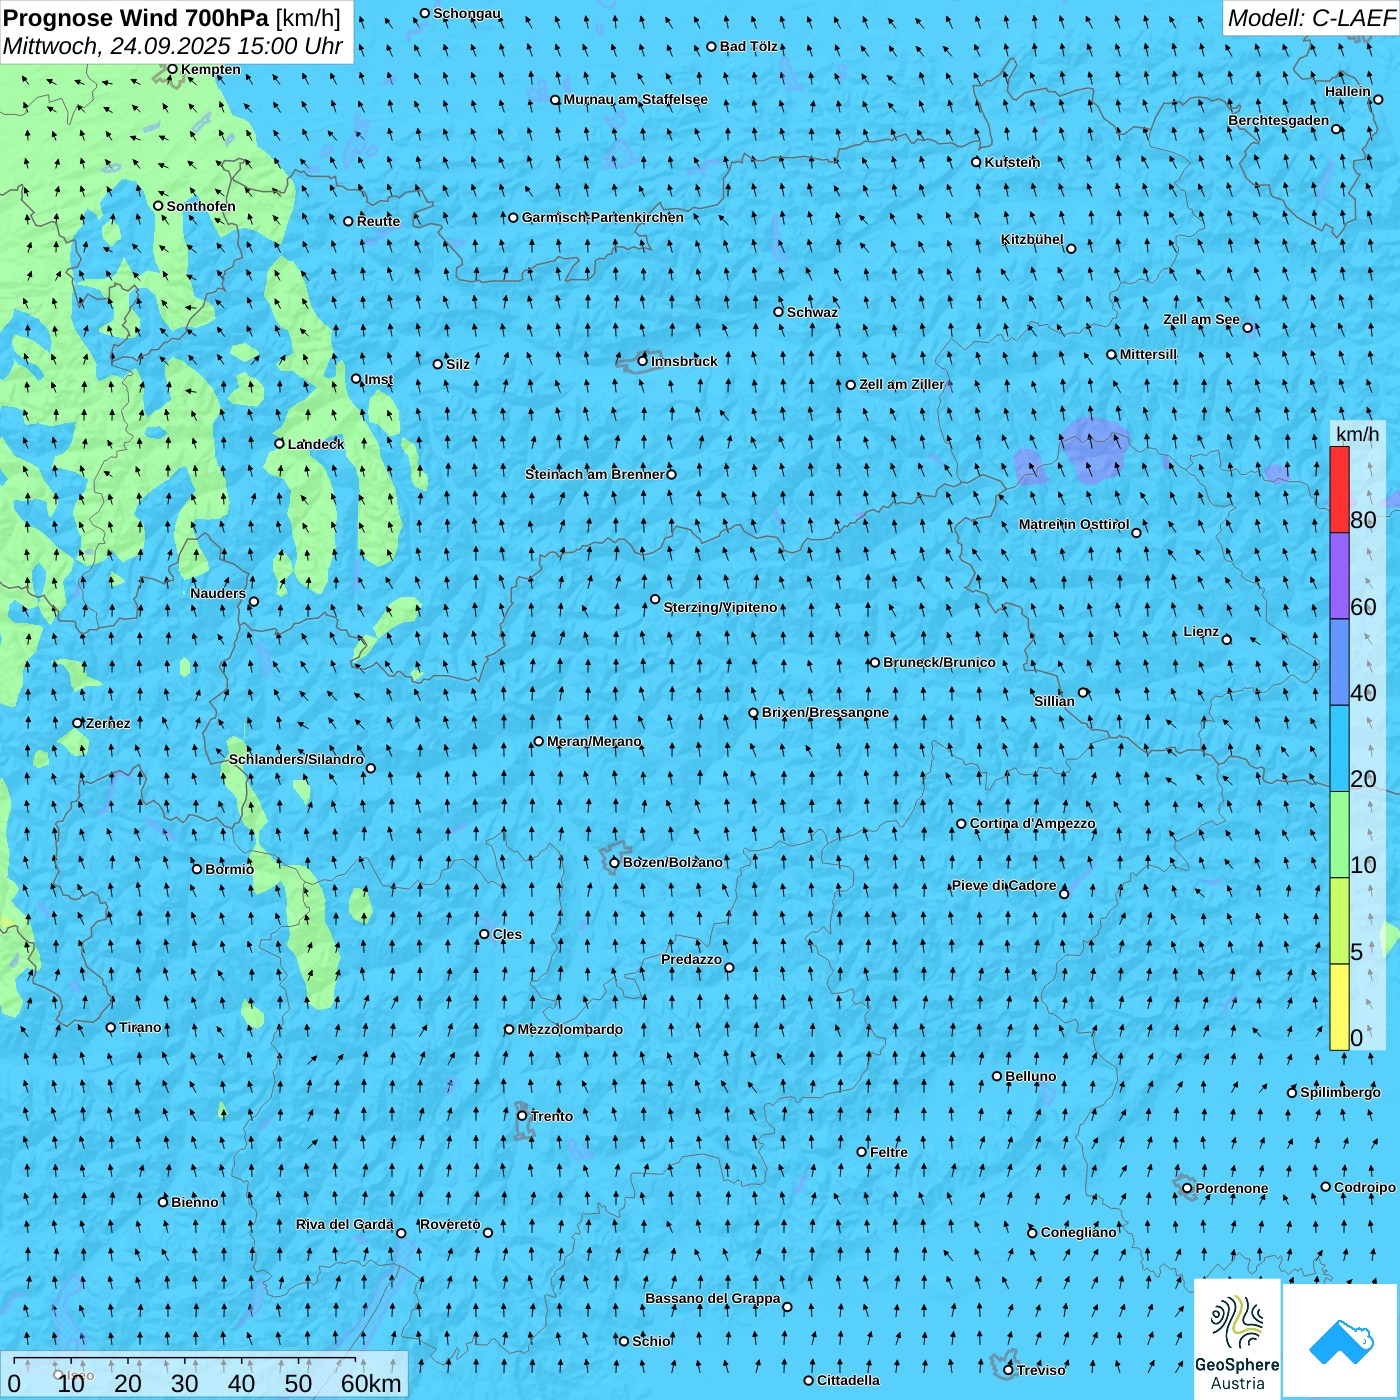Click the Pieve di Cadore label
Screen dimensions: 1400x1400
(x=1004, y=885)
